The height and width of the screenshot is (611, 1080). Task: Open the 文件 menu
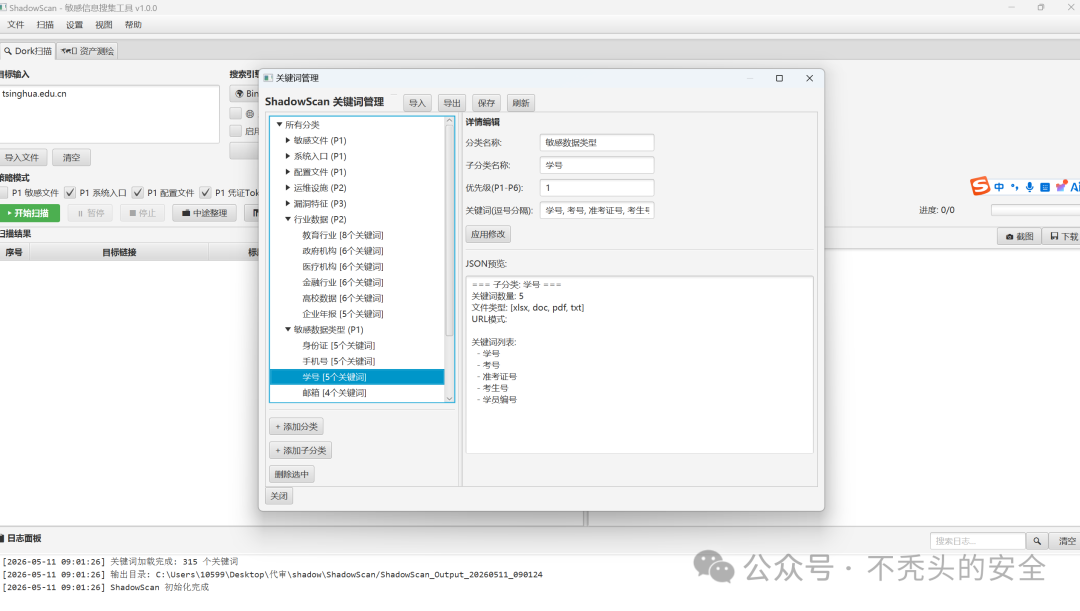pos(15,25)
